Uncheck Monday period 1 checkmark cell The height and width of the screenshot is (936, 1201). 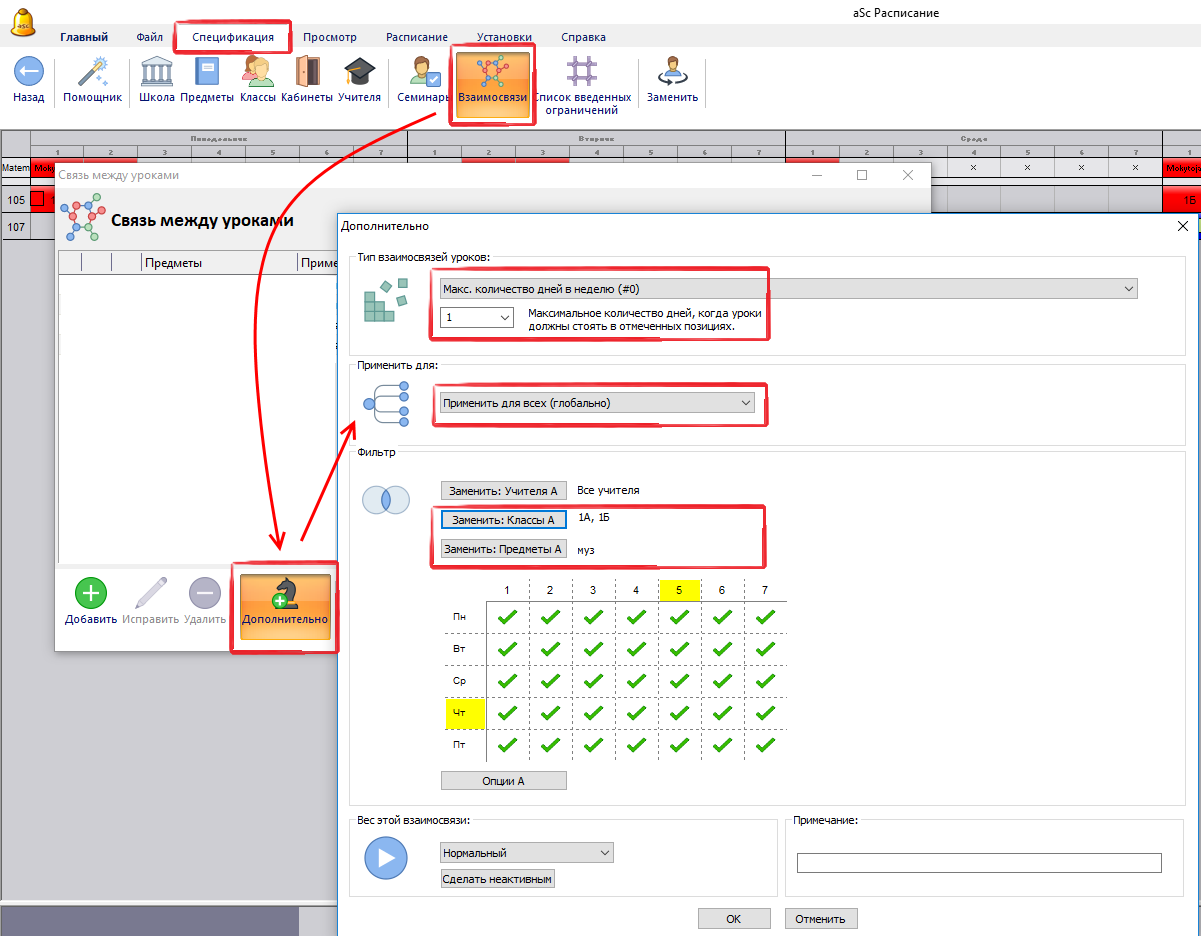pos(507,618)
